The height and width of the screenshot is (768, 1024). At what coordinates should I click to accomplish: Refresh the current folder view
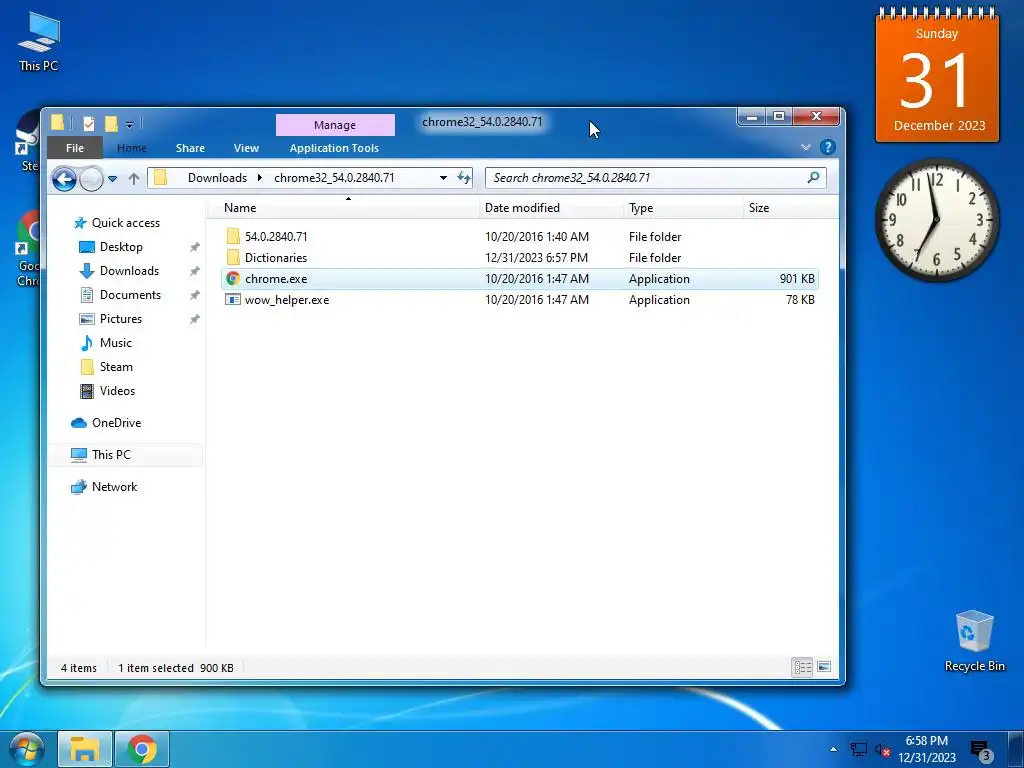(x=464, y=178)
